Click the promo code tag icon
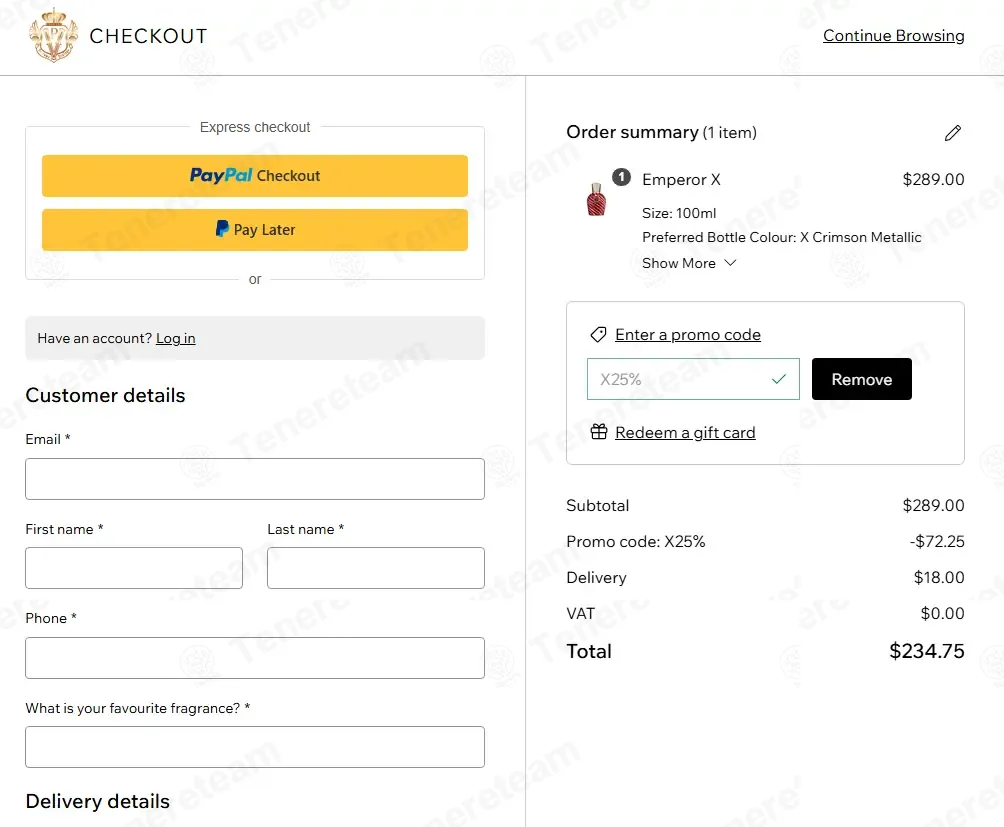 (598, 334)
